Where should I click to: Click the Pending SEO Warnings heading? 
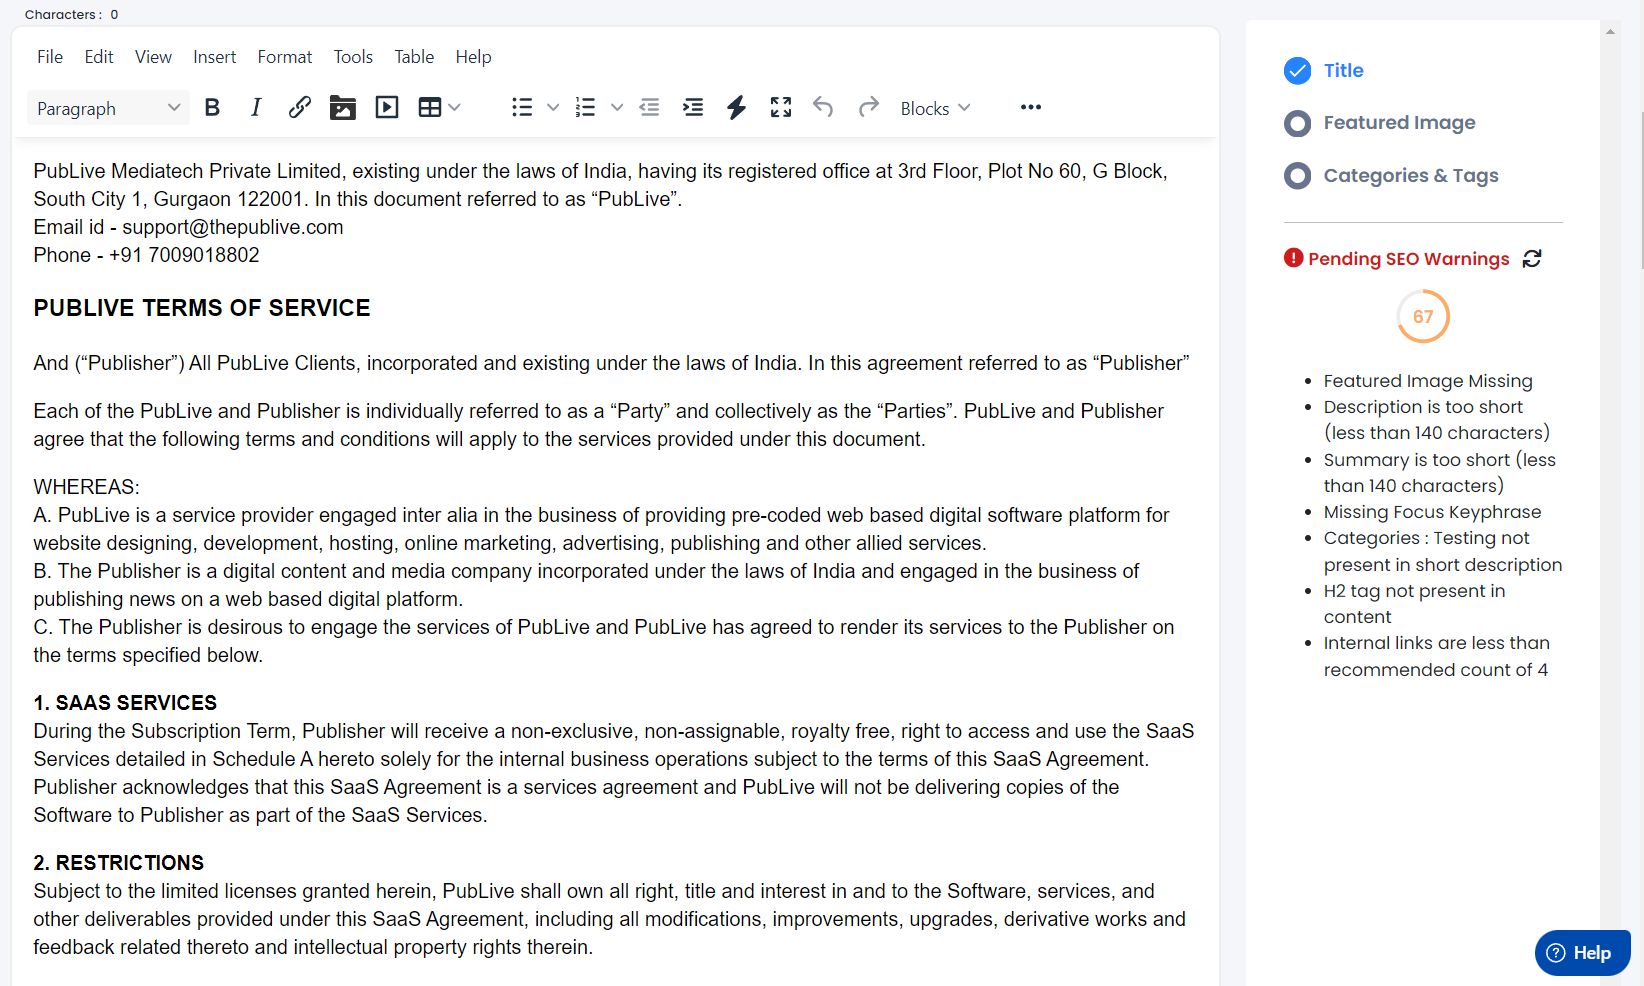click(1408, 259)
